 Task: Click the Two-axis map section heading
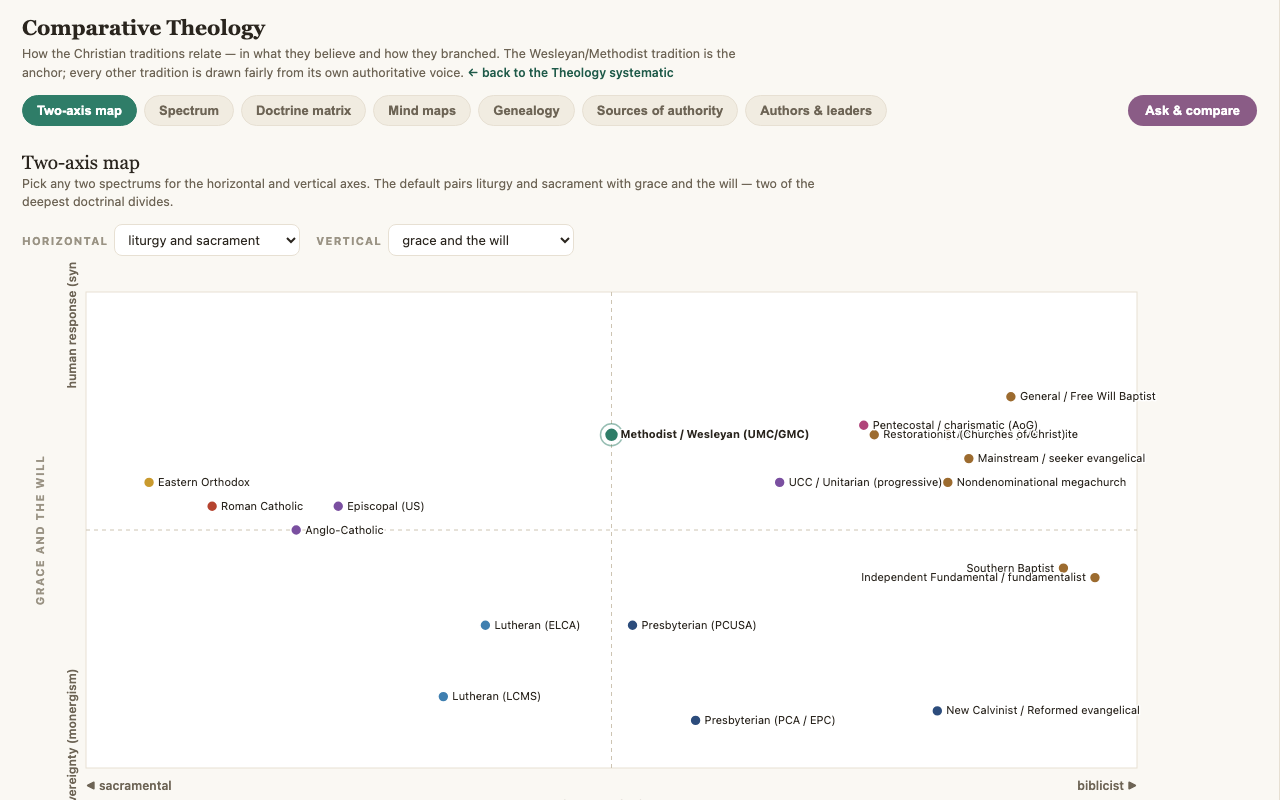click(x=81, y=163)
